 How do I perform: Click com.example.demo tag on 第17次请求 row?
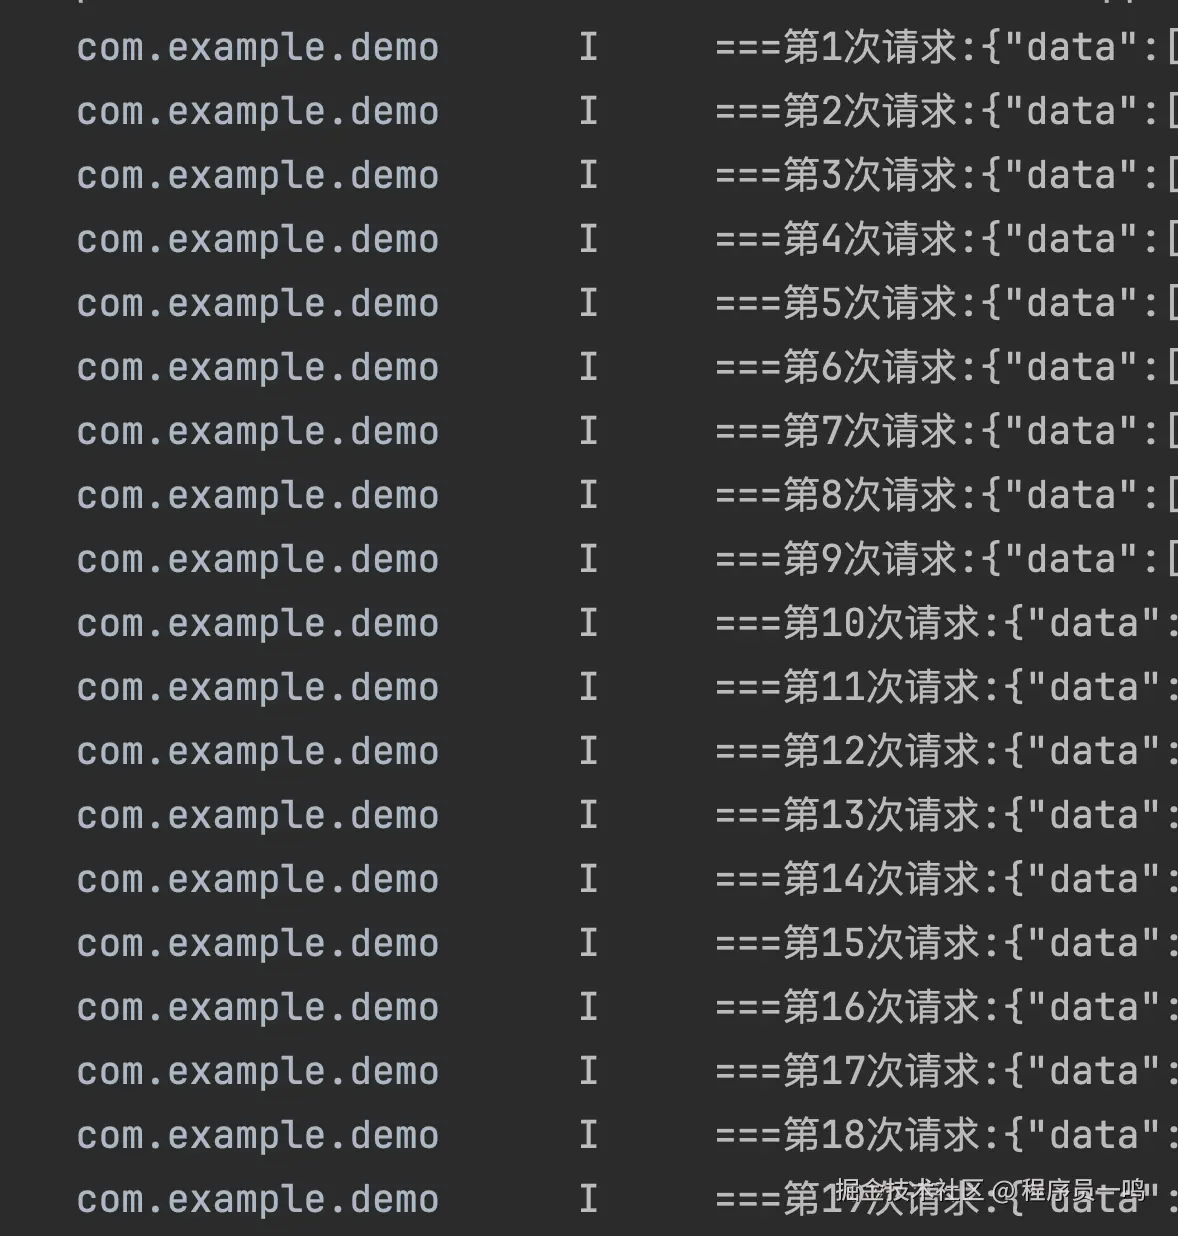(x=258, y=1072)
